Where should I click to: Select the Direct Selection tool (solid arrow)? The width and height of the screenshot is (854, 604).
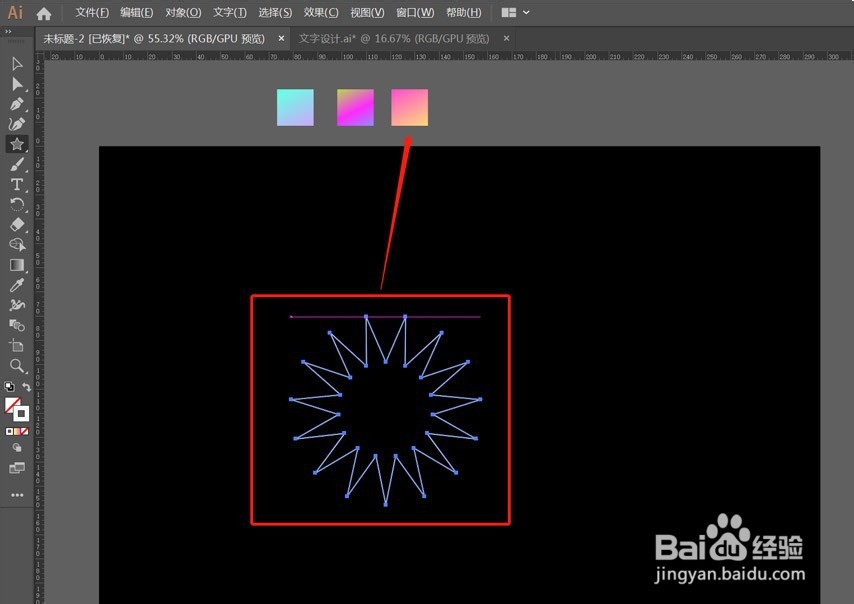17,84
